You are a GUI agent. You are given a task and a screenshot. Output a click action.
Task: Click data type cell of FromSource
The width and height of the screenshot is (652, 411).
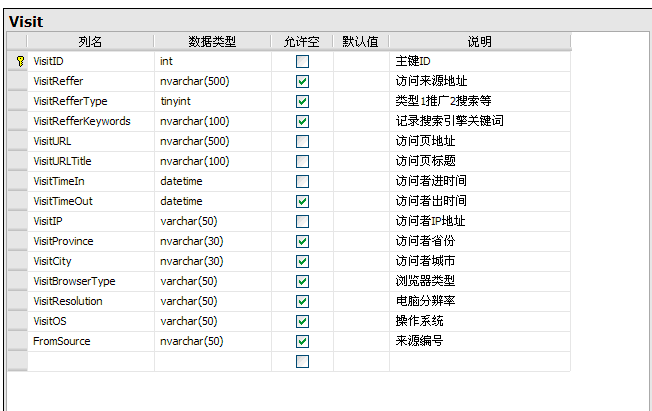tap(213, 341)
